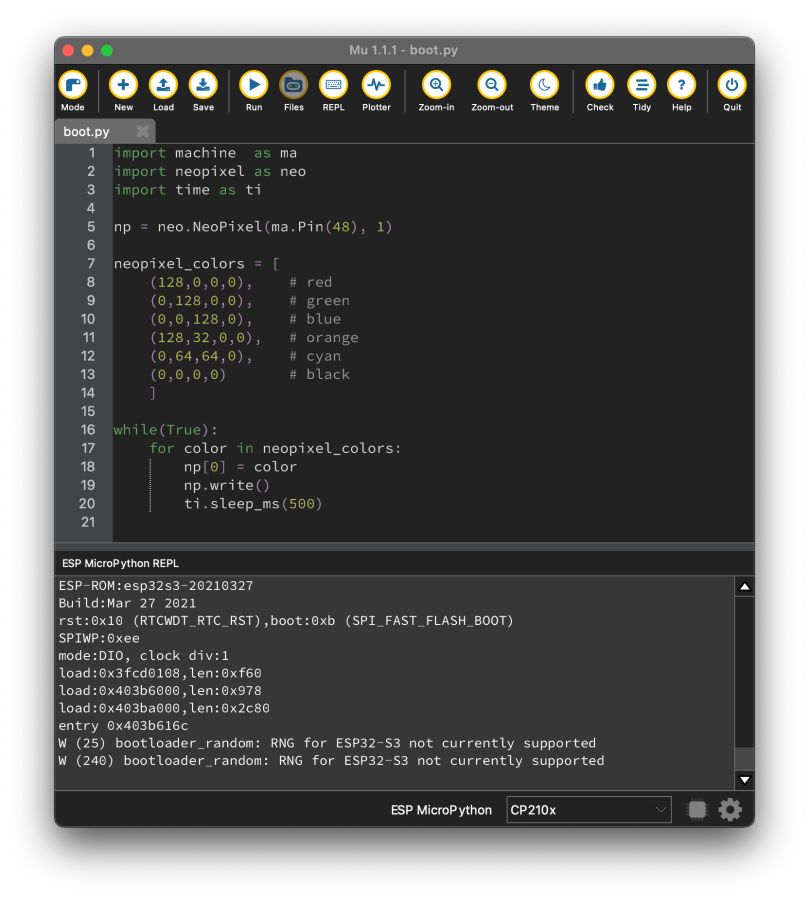Click the 'W (240) bootloader_random' warning line

[331, 760]
